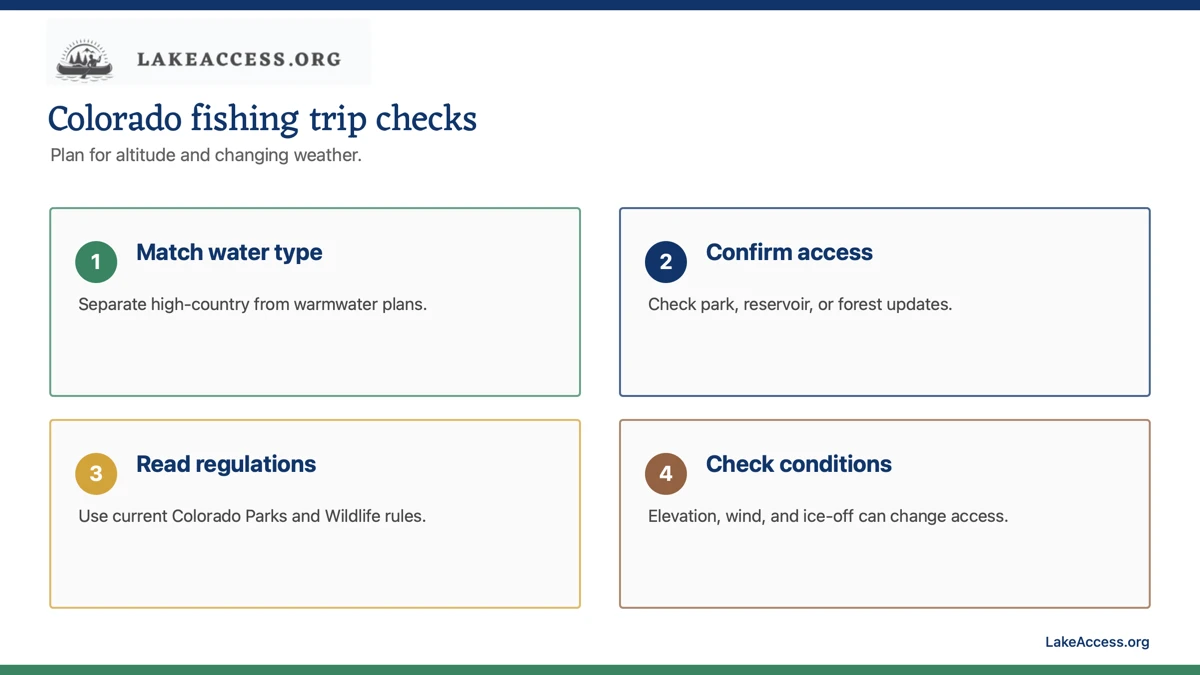
Task: Click the elevation, wind, and ice-off text
Action: point(828,517)
